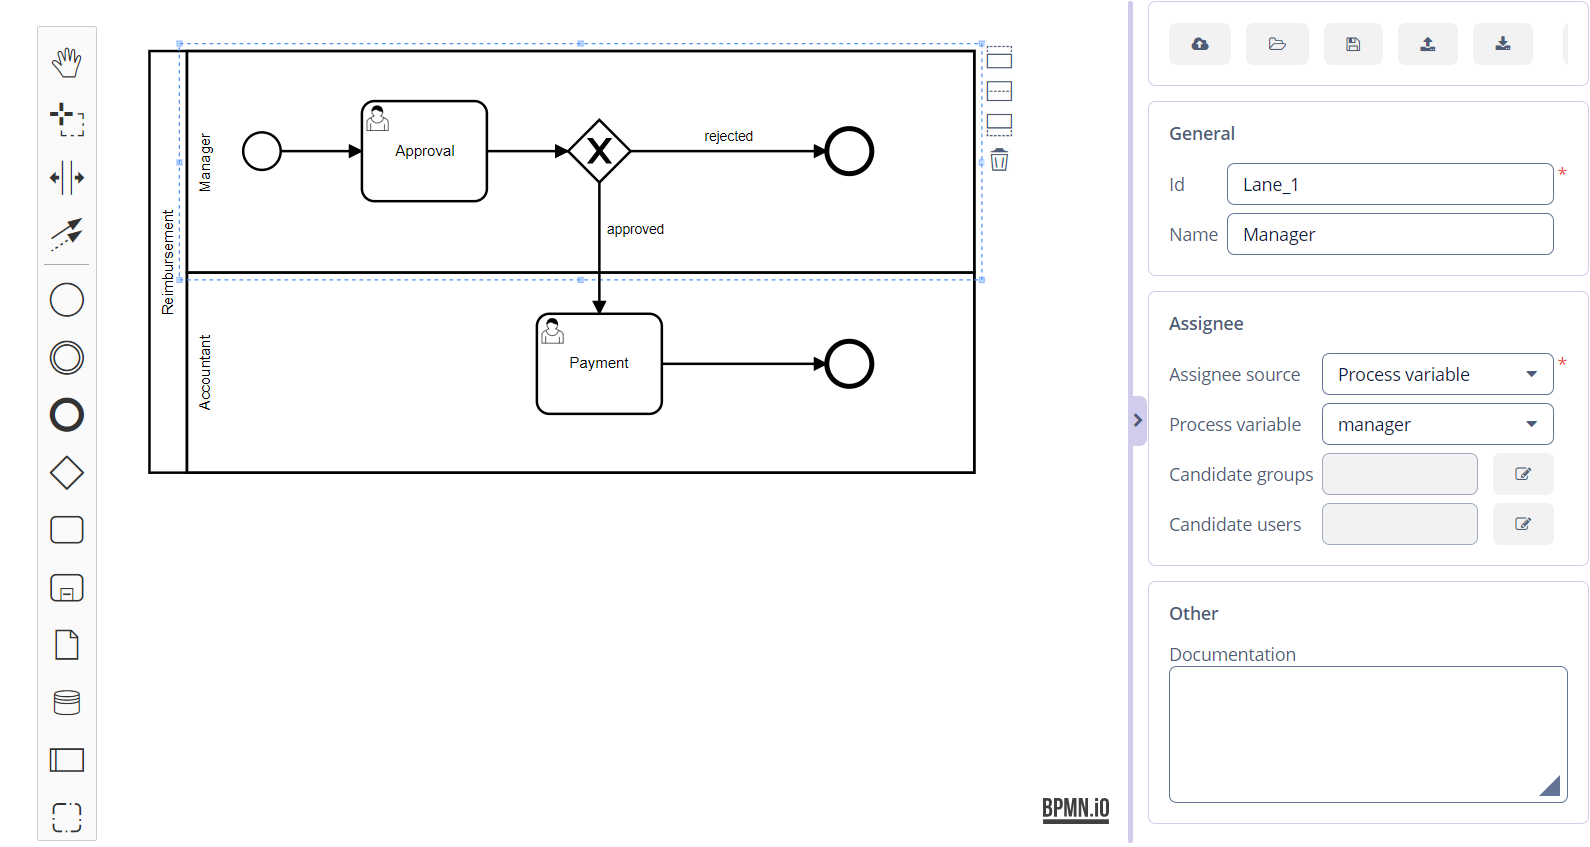Create a gateway from palette
The height and width of the screenshot is (847, 1590).
[x=67, y=473]
